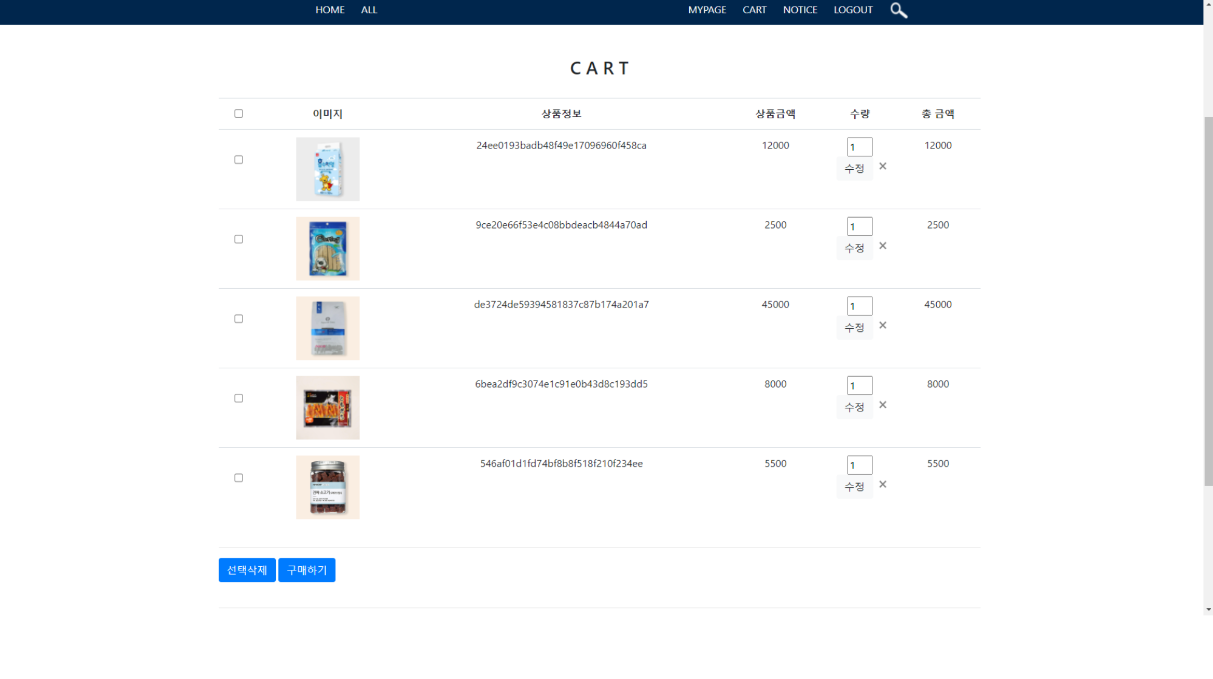Image resolution: width=1213 pixels, height=679 pixels.
Task: Remove the 5500 item with its X icon
Action: click(x=883, y=484)
